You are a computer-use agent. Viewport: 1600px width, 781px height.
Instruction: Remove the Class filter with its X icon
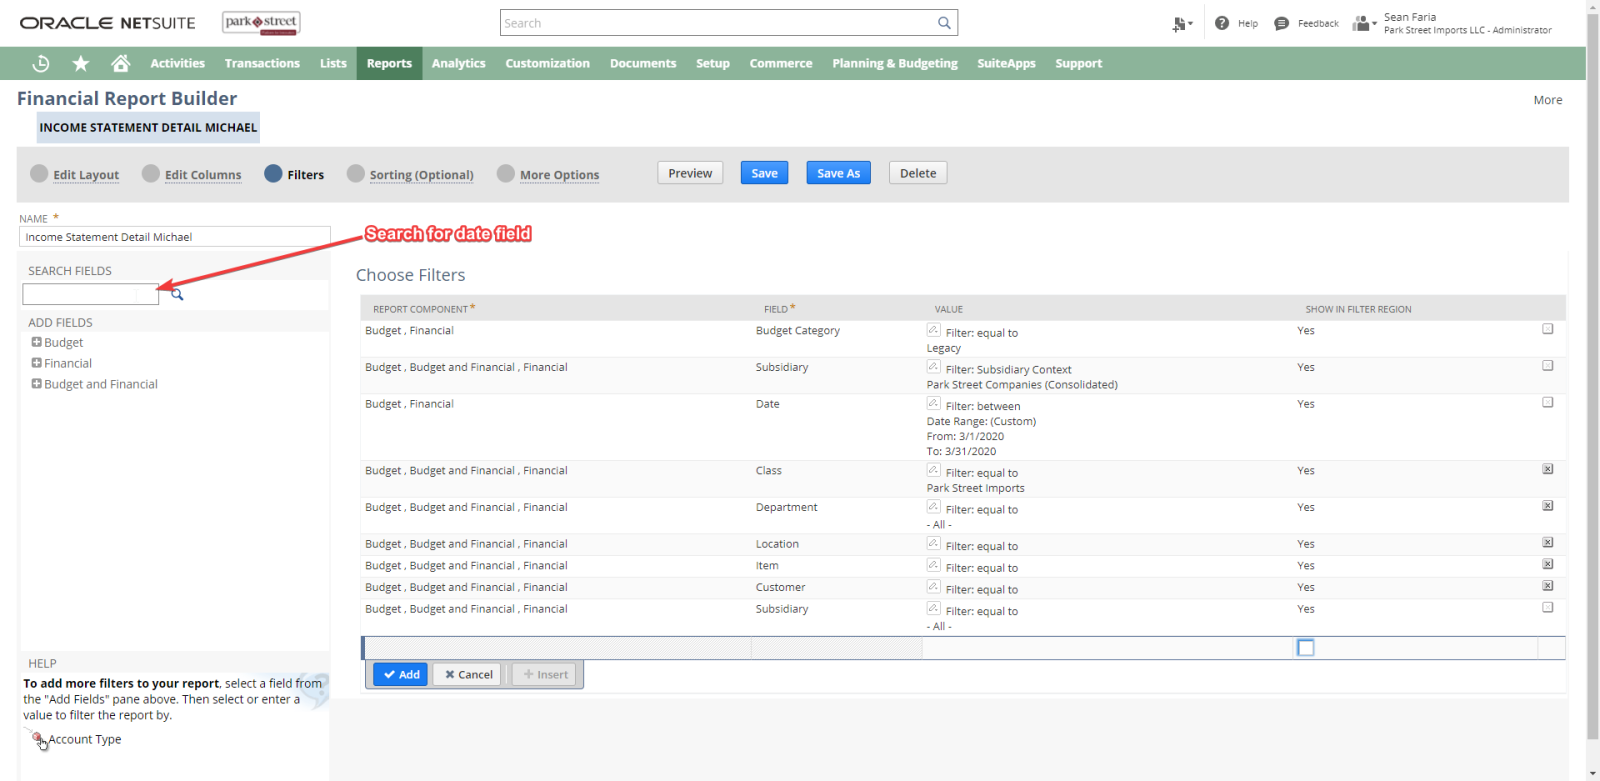click(x=1547, y=469)
